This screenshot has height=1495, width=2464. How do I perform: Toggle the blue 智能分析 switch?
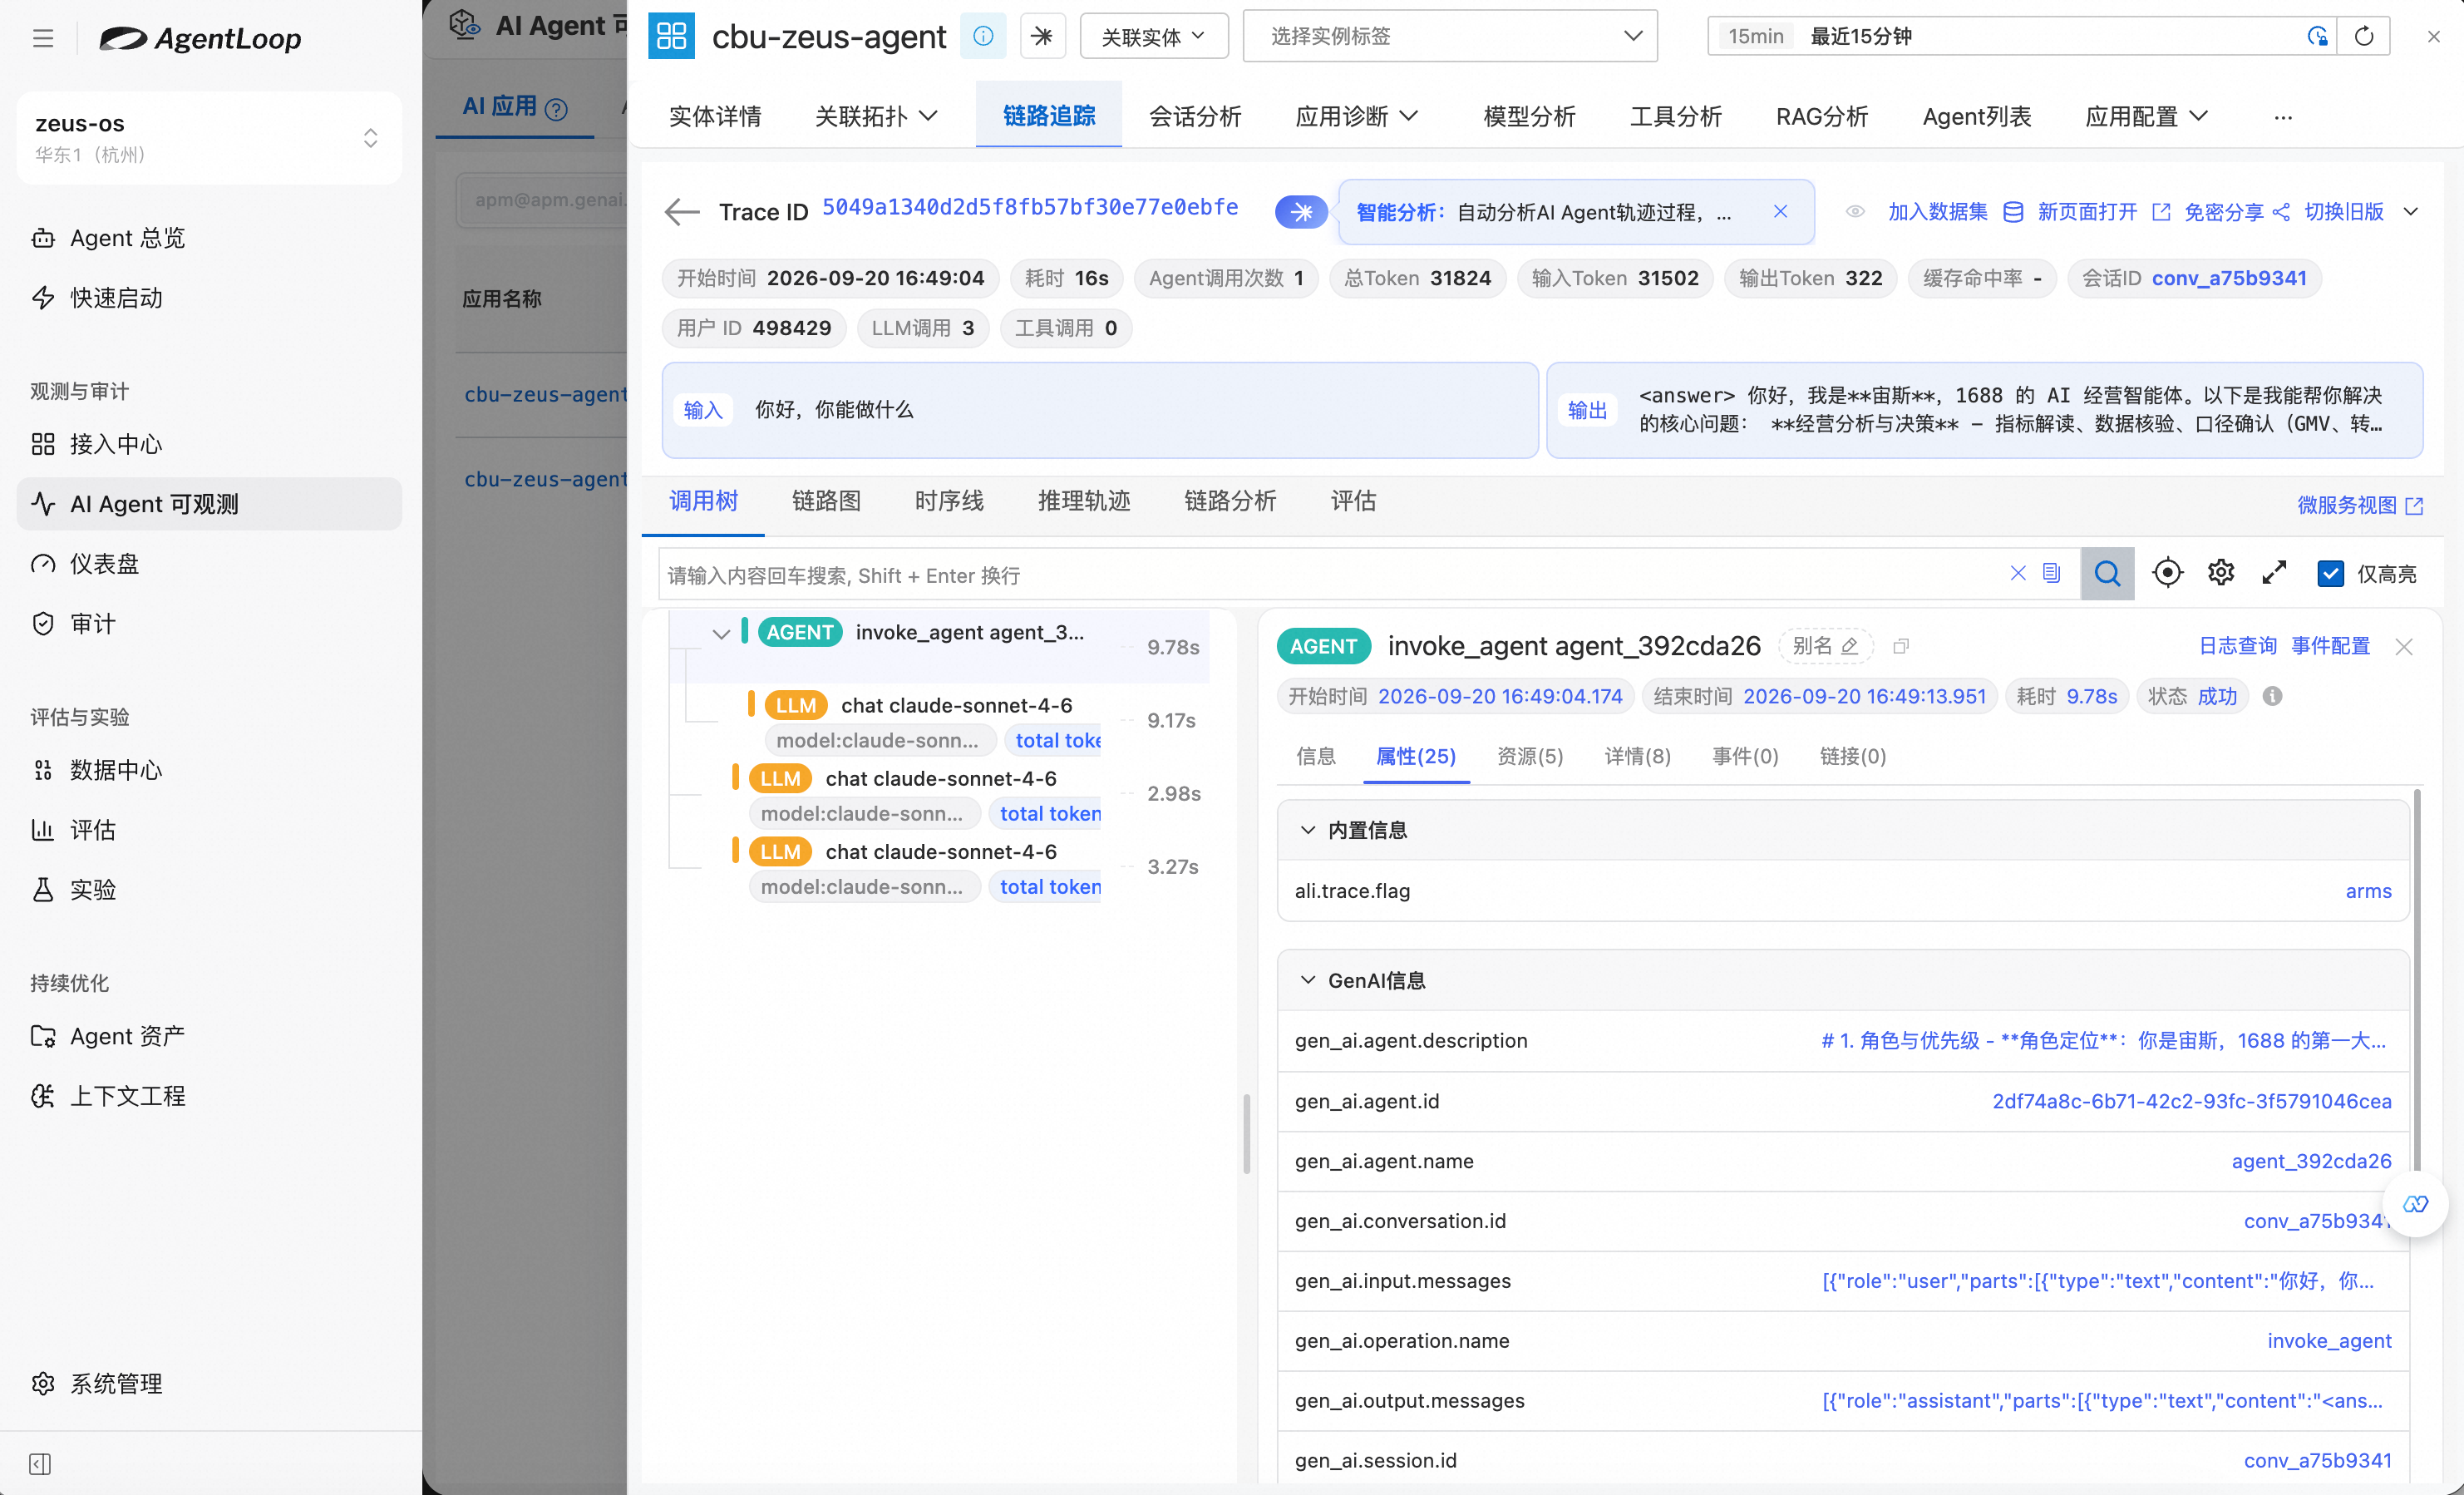tap(1301, 211)
